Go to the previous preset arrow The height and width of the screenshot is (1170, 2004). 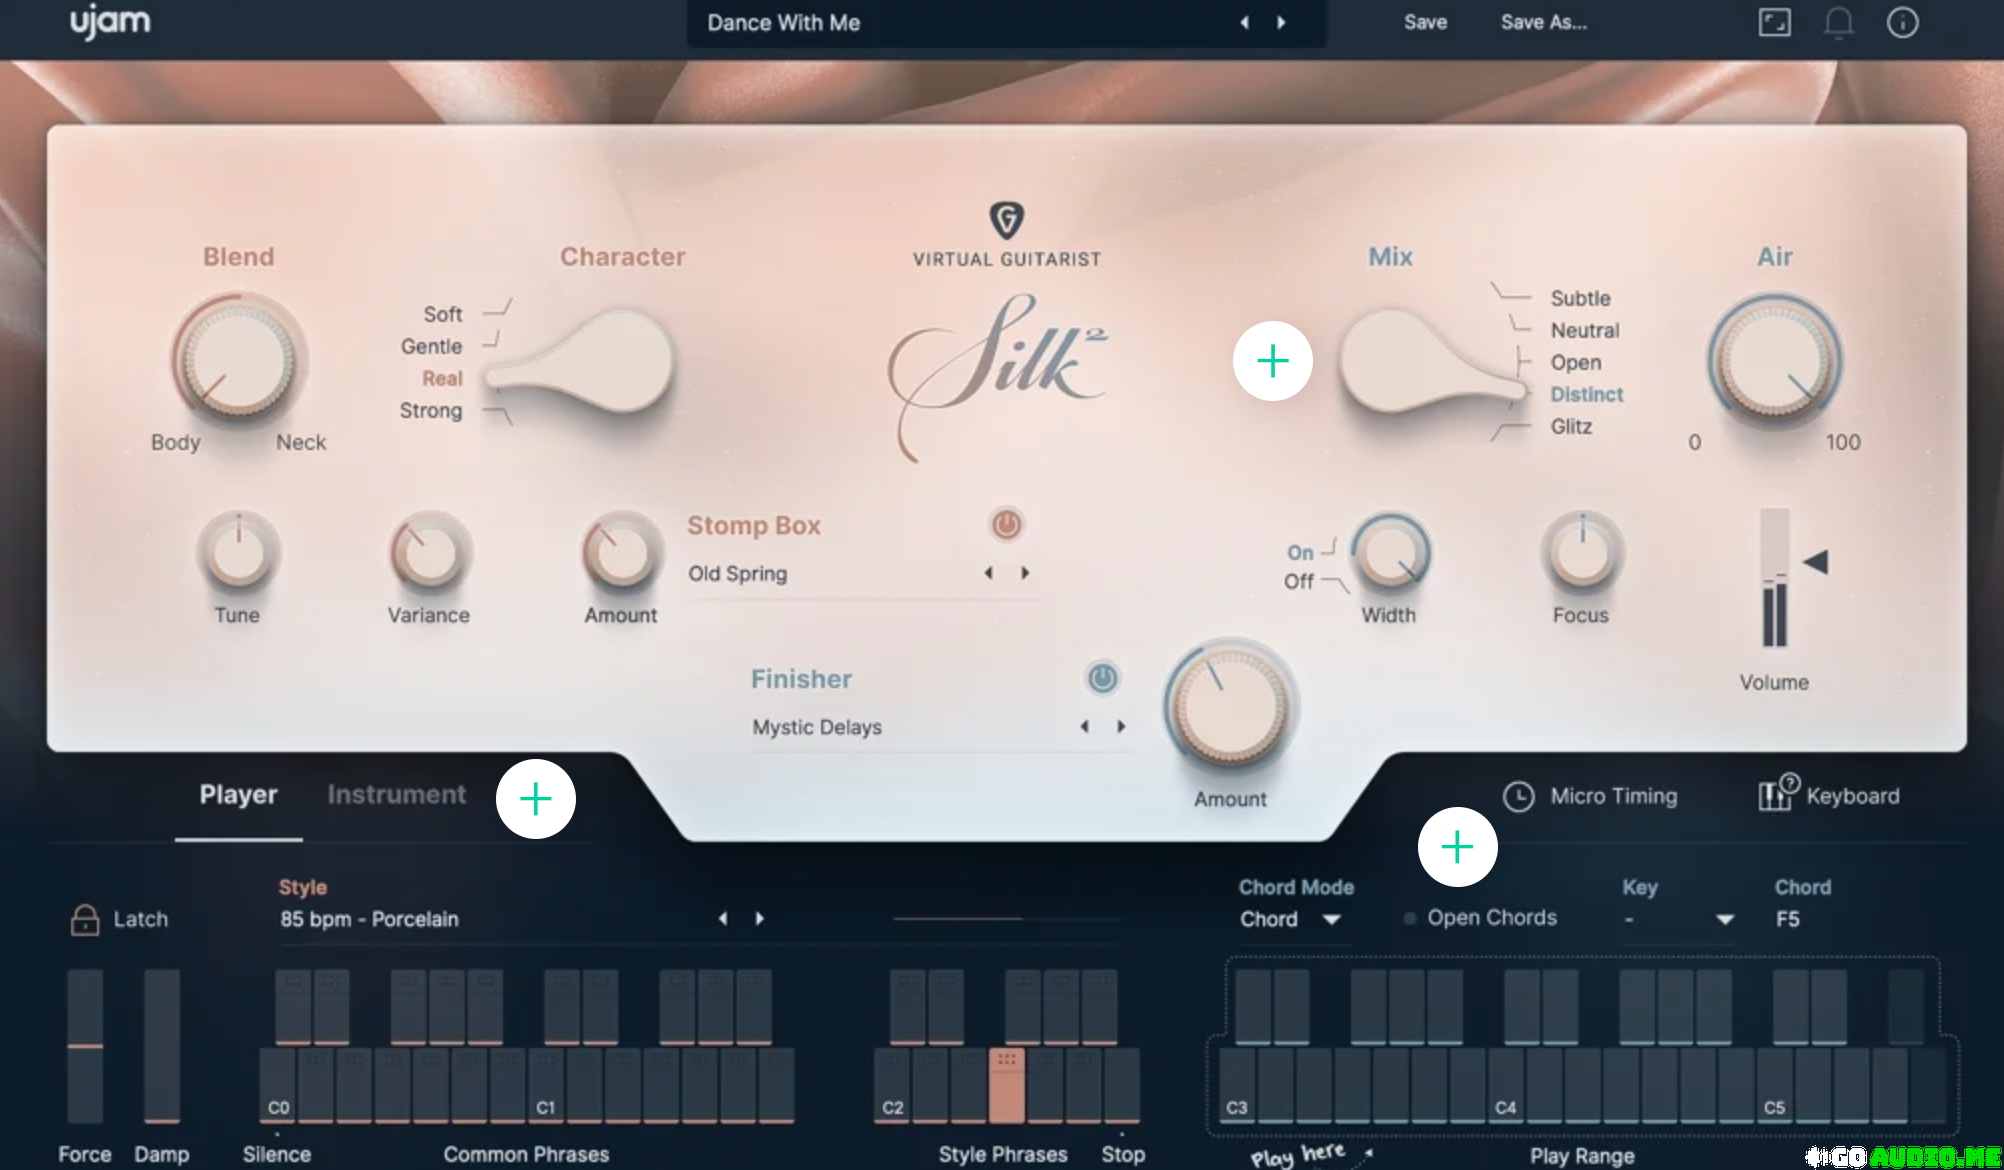1245,22
